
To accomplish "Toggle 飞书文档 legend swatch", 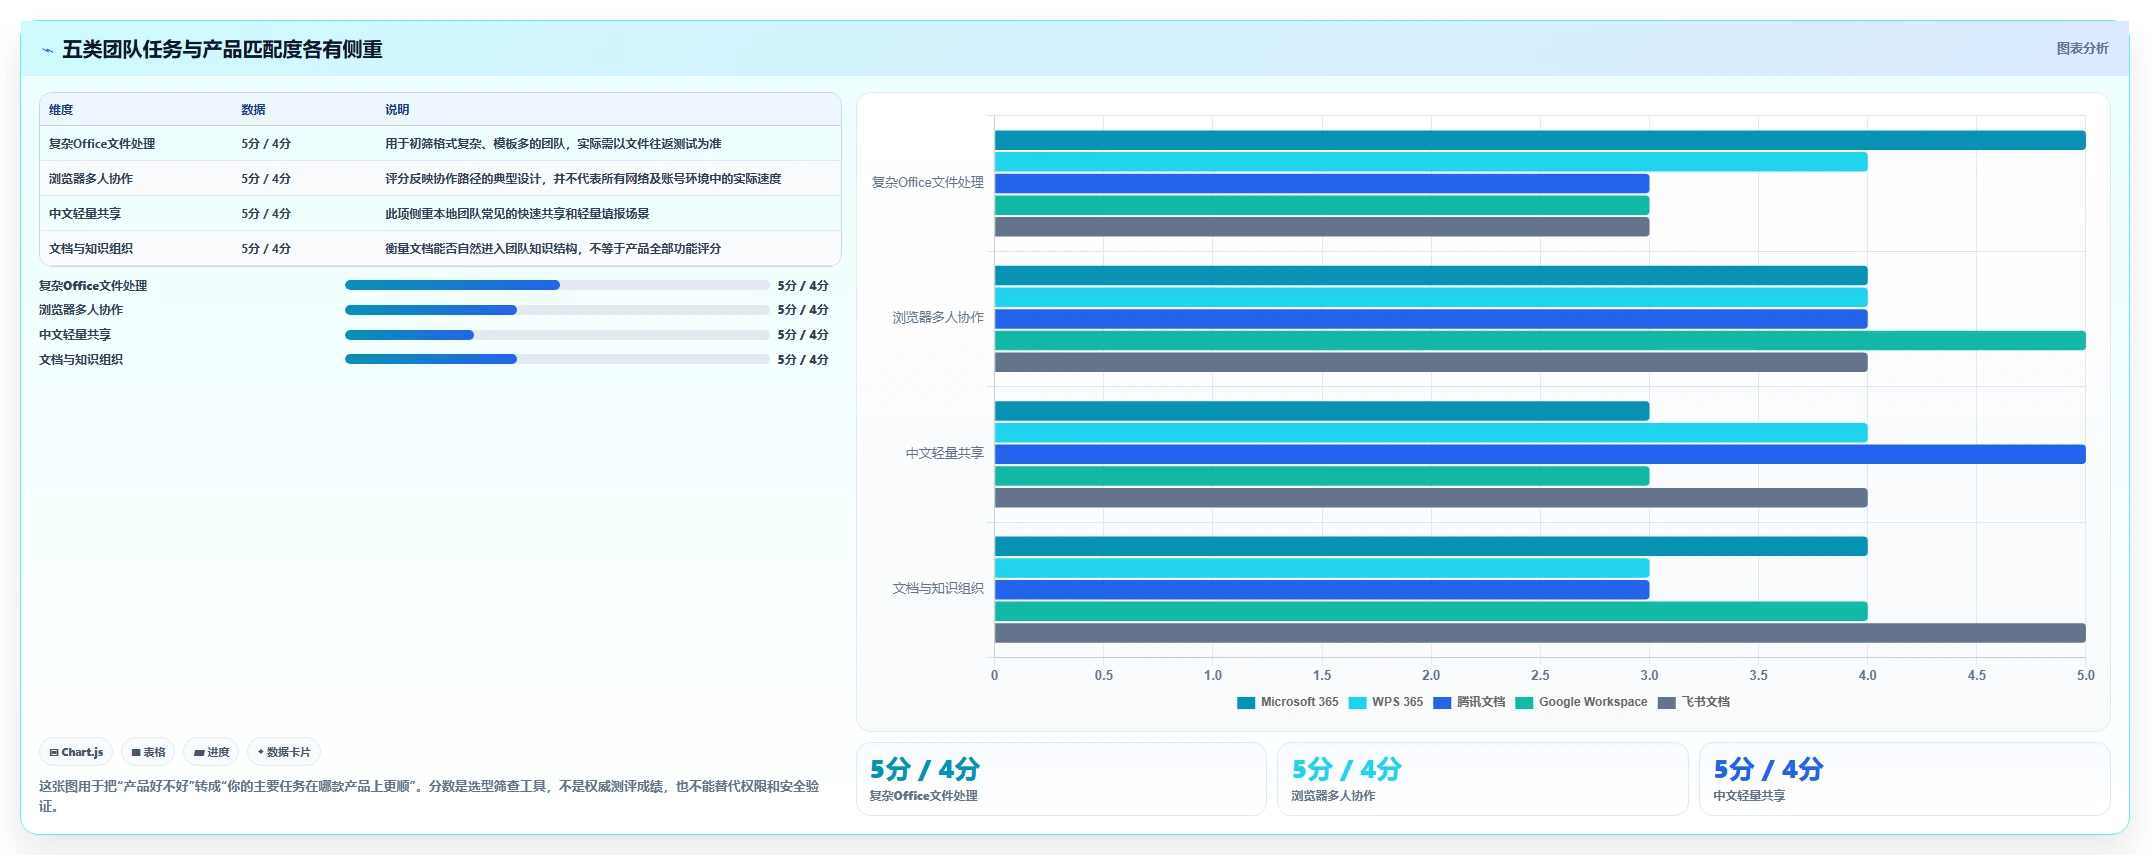I will (1666, 702).
